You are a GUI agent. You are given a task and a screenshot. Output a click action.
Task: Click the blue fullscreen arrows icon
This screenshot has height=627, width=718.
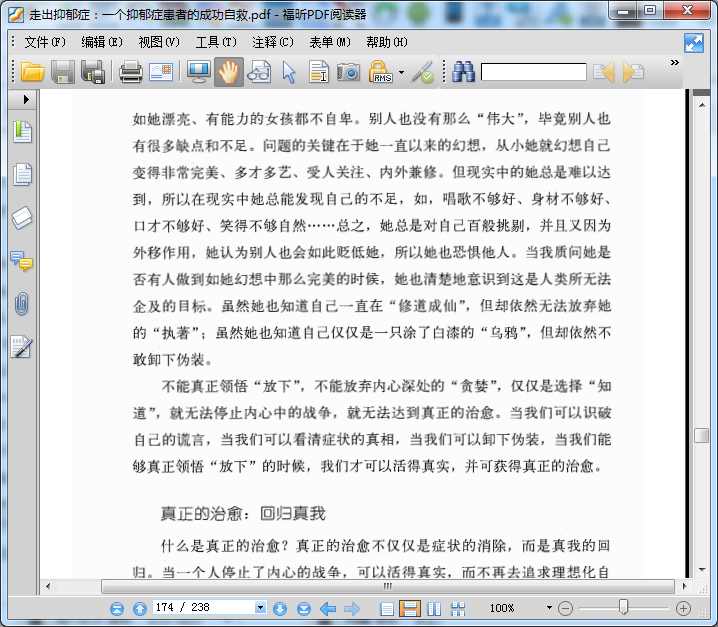[694, 43]
